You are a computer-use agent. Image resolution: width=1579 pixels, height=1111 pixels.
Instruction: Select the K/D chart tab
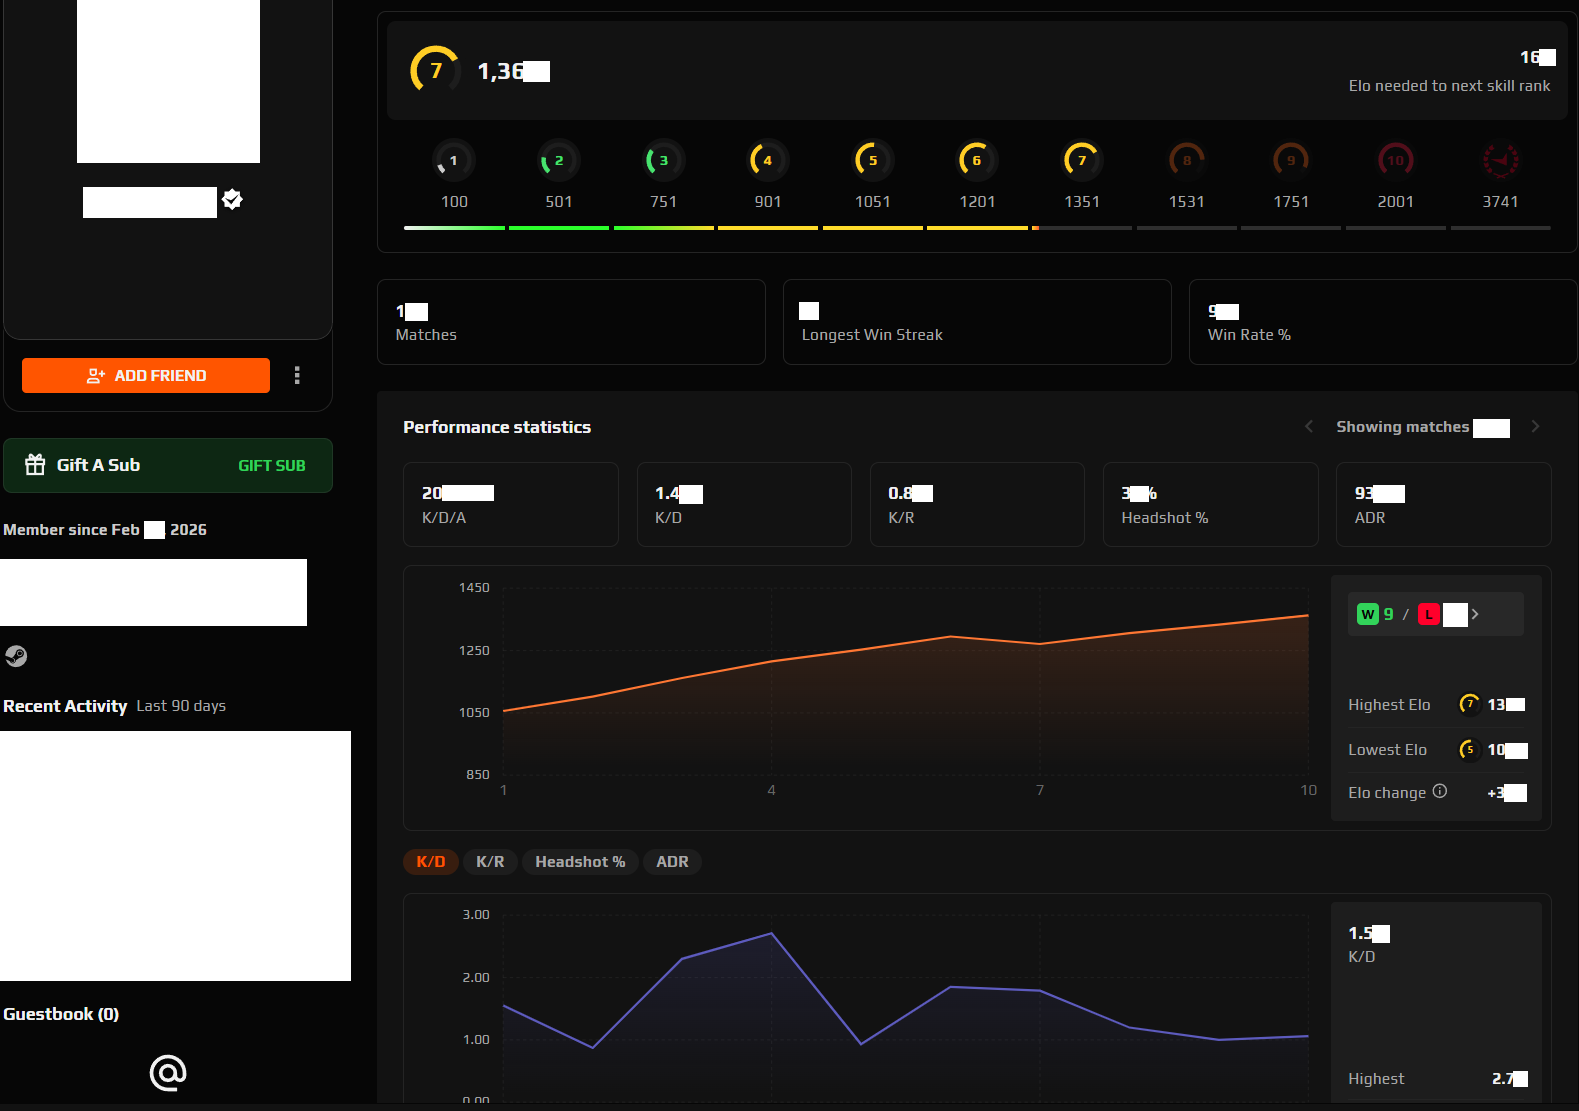(x=431, y=862)
